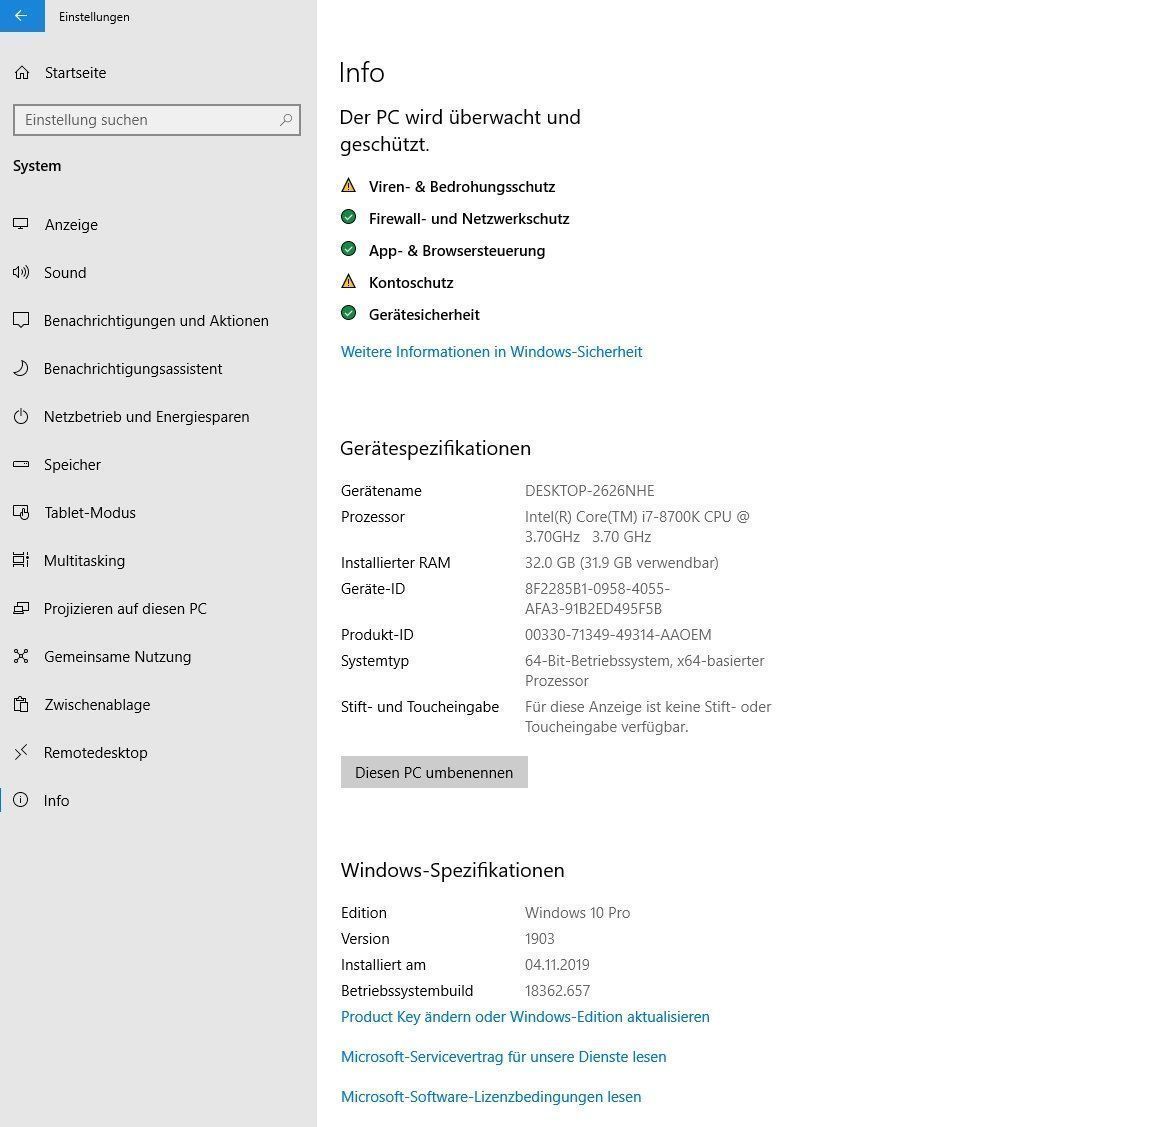Open Product Key ändern oder Windows-Edition aktualisieren
This screenshot has height=1127, width=1153.
[525, 1017]
